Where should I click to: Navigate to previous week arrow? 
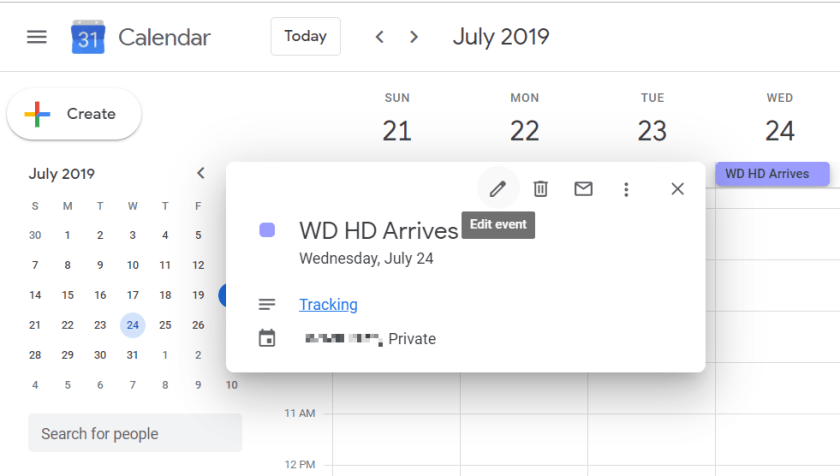[x=379, y=37]
